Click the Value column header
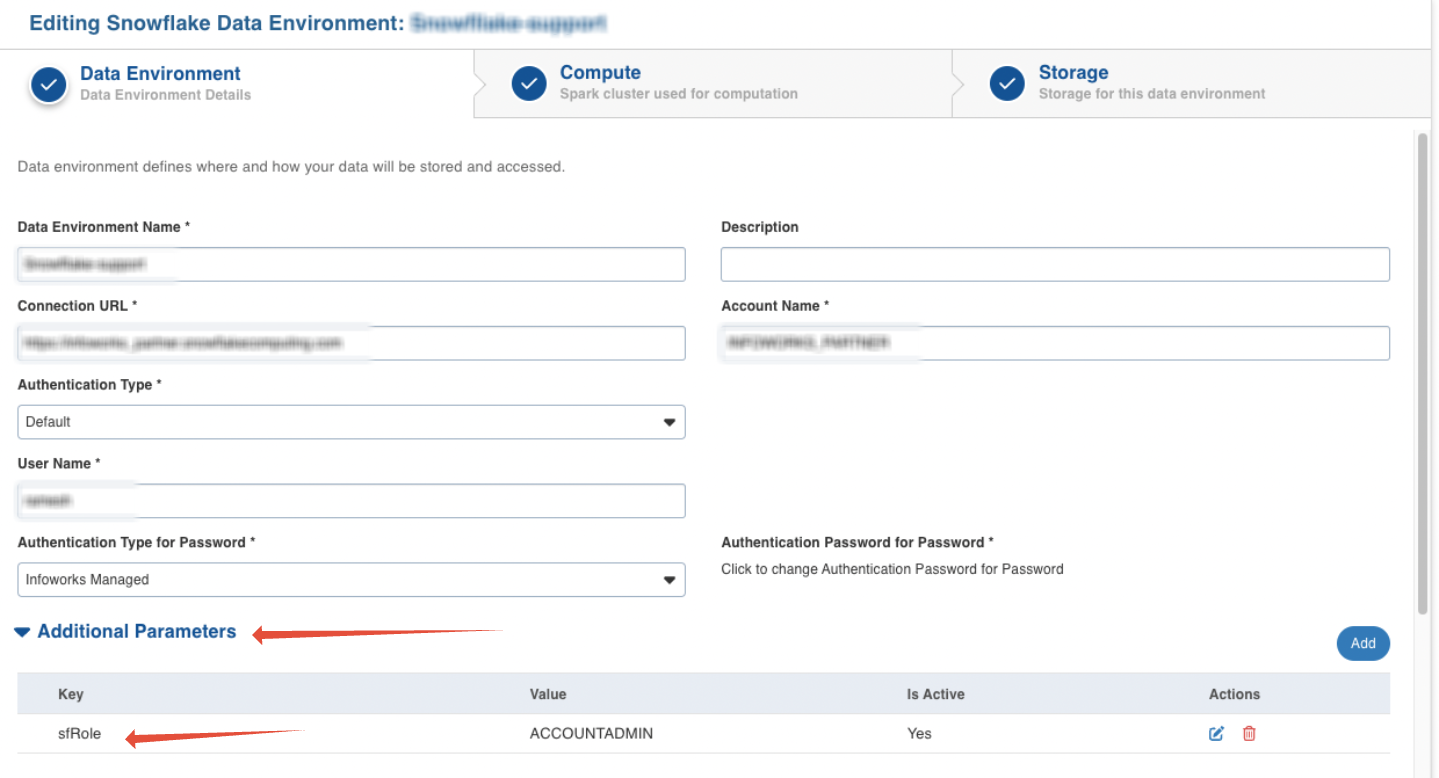Image resolution: width=1439 pixels, height=778 pixels. click(x=548, y=694)
